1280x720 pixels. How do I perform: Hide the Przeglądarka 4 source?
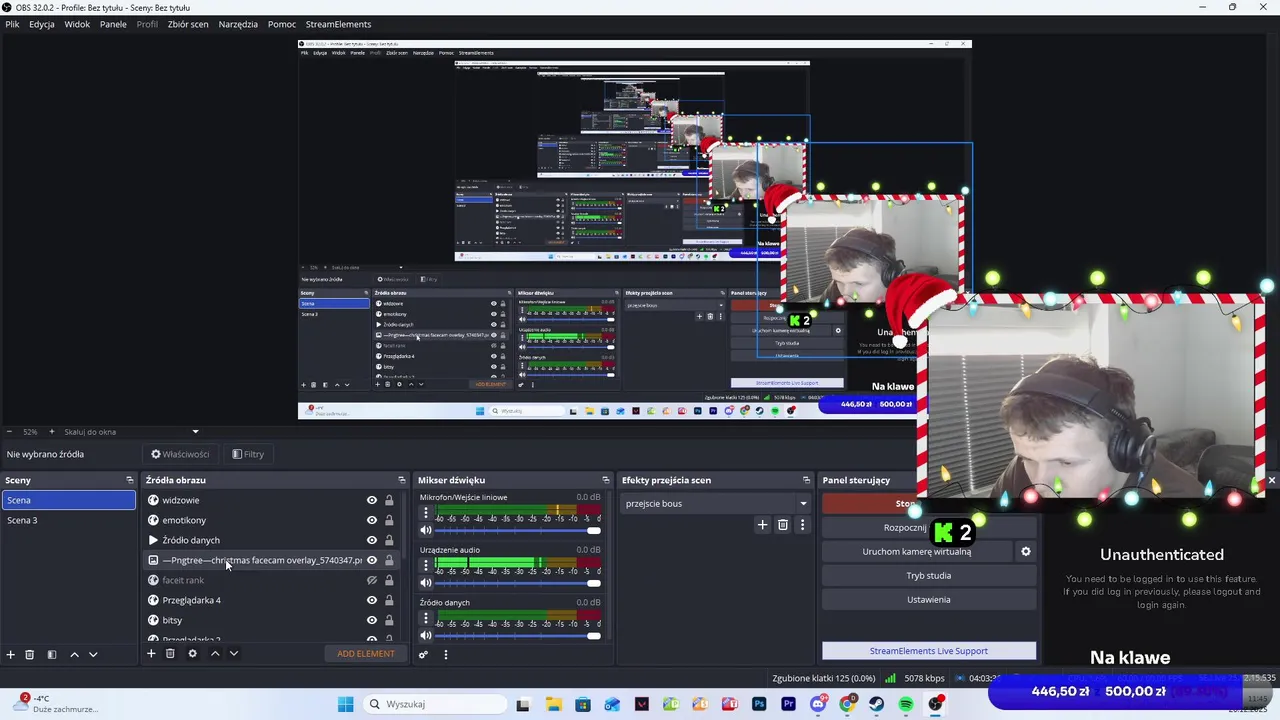[x=372, y=600]
